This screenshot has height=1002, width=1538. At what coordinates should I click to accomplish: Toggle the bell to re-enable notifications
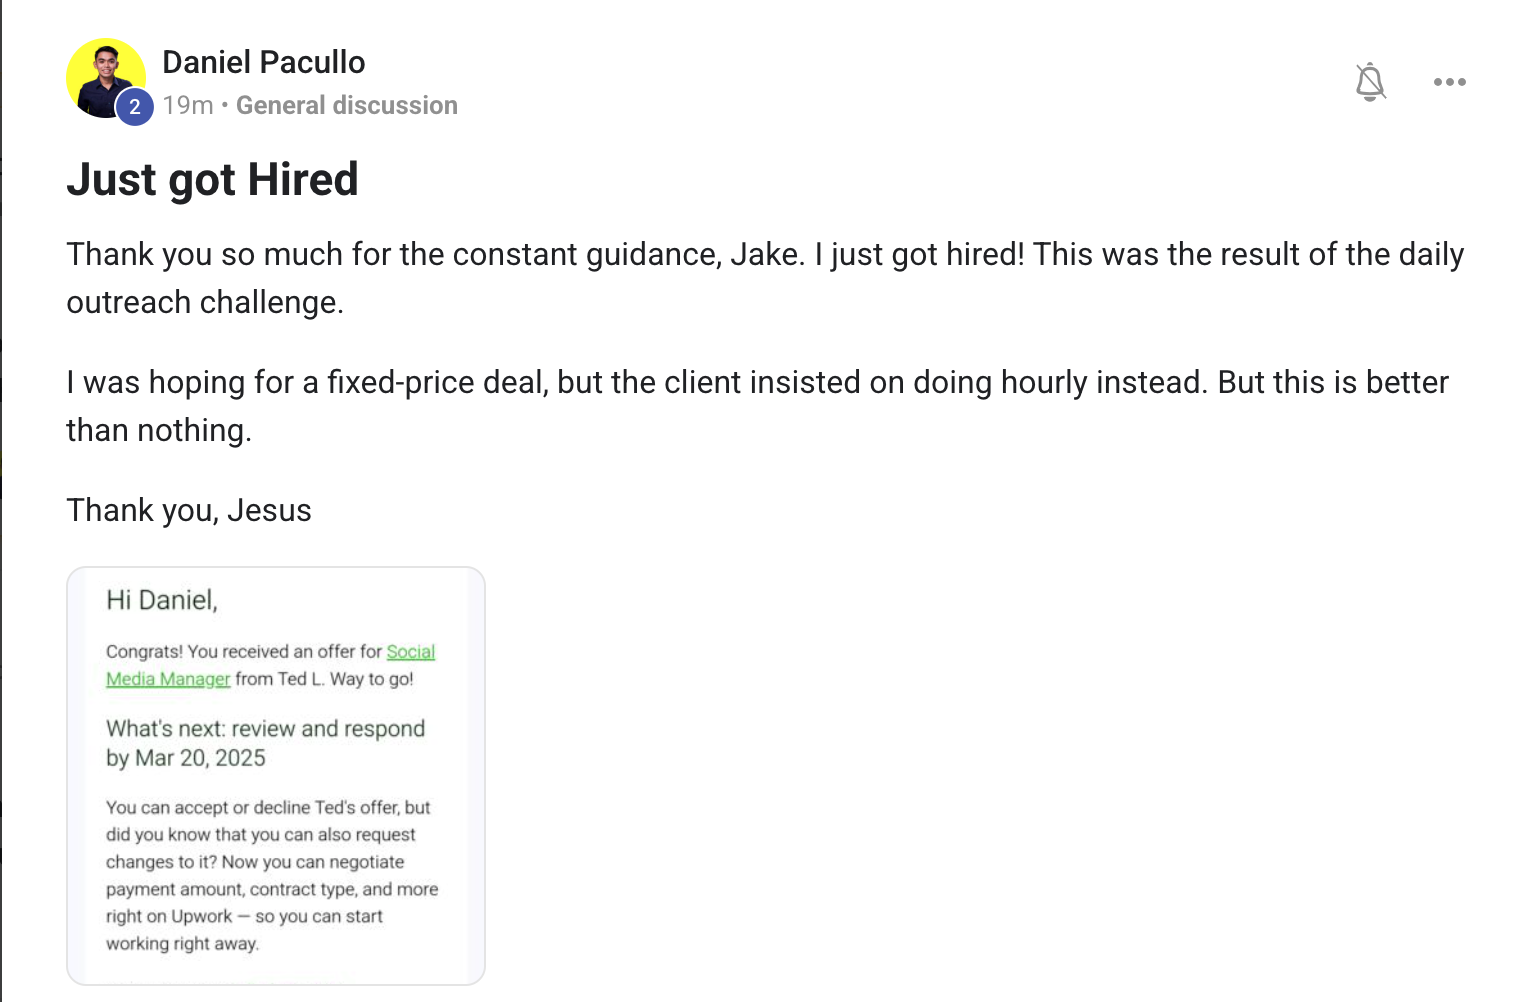coord(1370,82)
